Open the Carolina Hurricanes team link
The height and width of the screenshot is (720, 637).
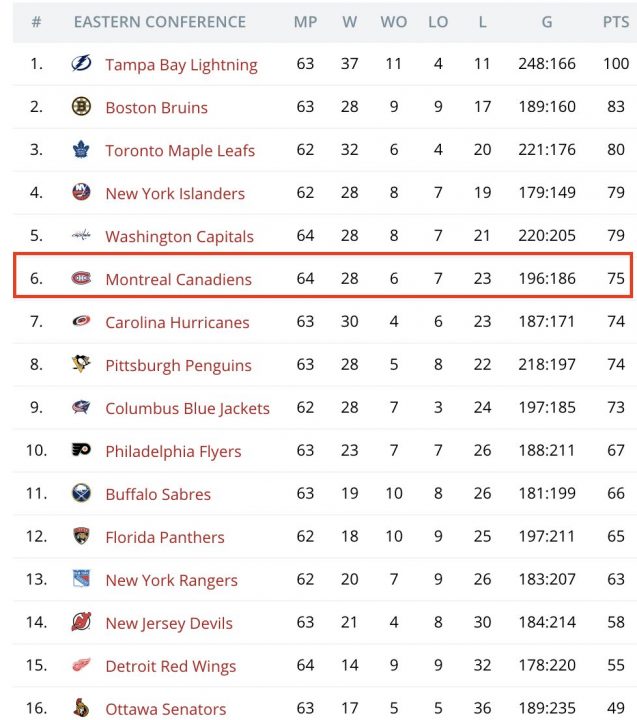click(177, 323)
